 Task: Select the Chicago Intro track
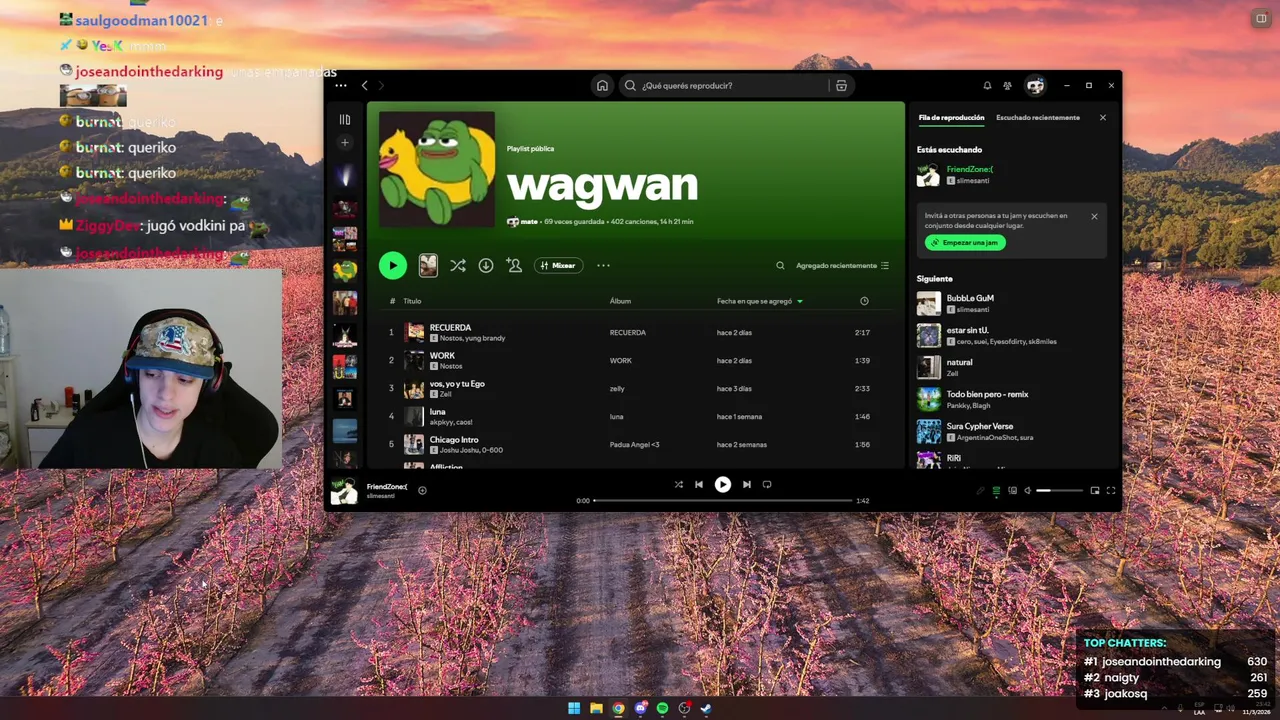coord(454,440)
